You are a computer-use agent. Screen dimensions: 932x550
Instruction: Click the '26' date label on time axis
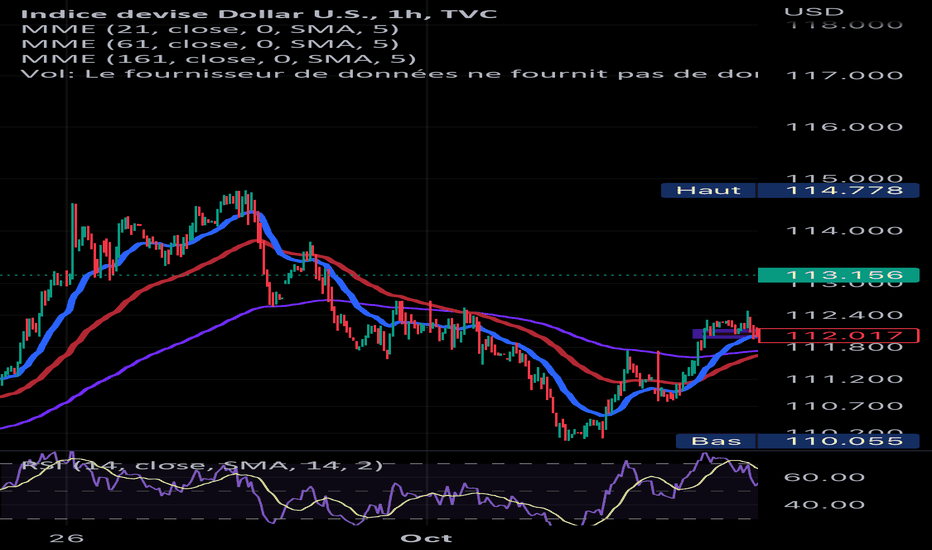coord(67,538)
